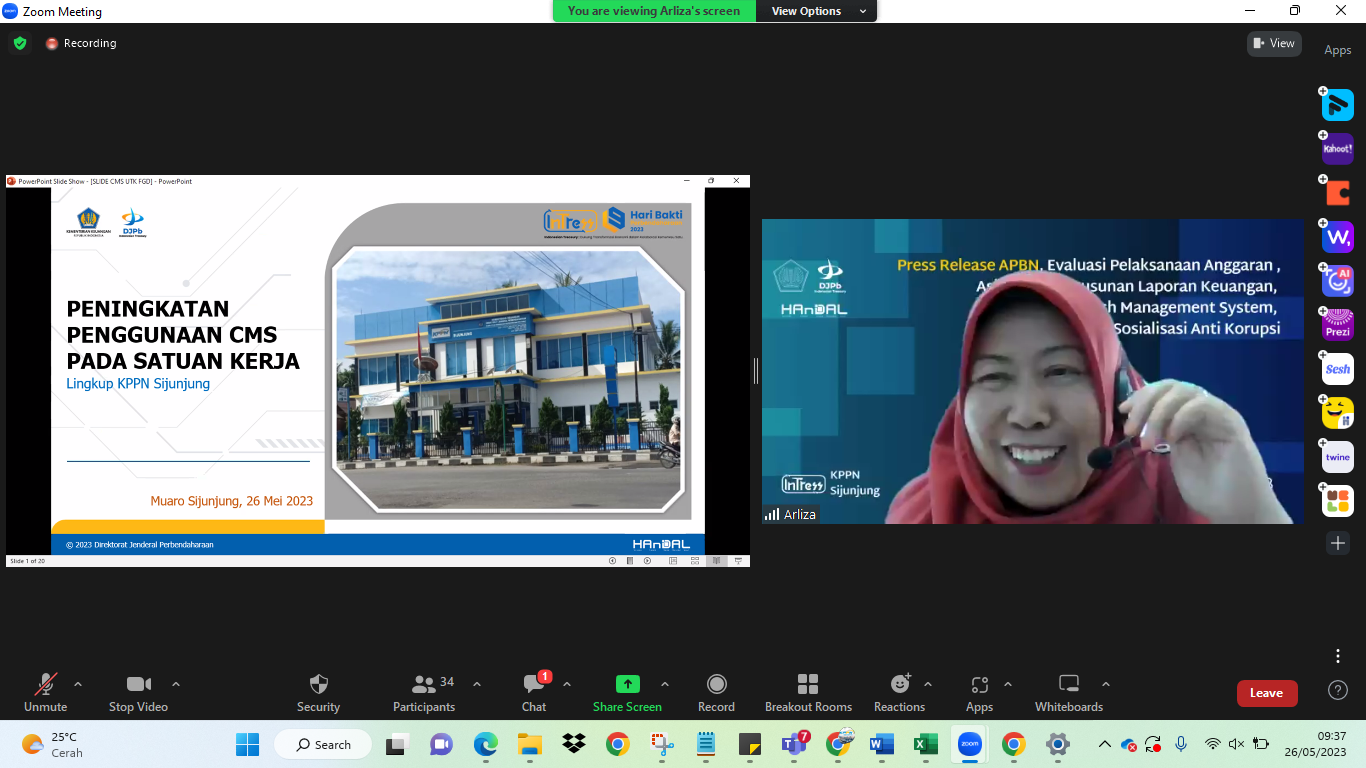The height and width of the screenshot is (768, 1366).
Task: Open the three-dot more options menu
Action: (x=1338, y=656)
